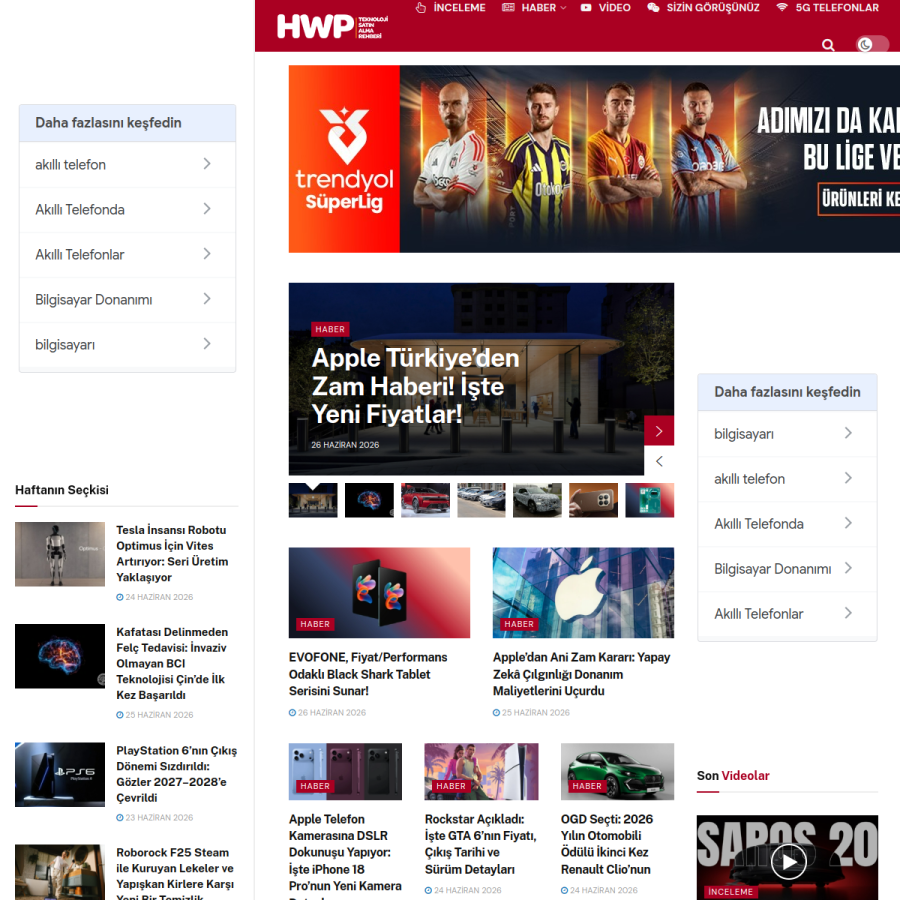Click the HABER newspaper icon
Image resolution: width=900 pixels, height=900 pixels.
point(508,7)
